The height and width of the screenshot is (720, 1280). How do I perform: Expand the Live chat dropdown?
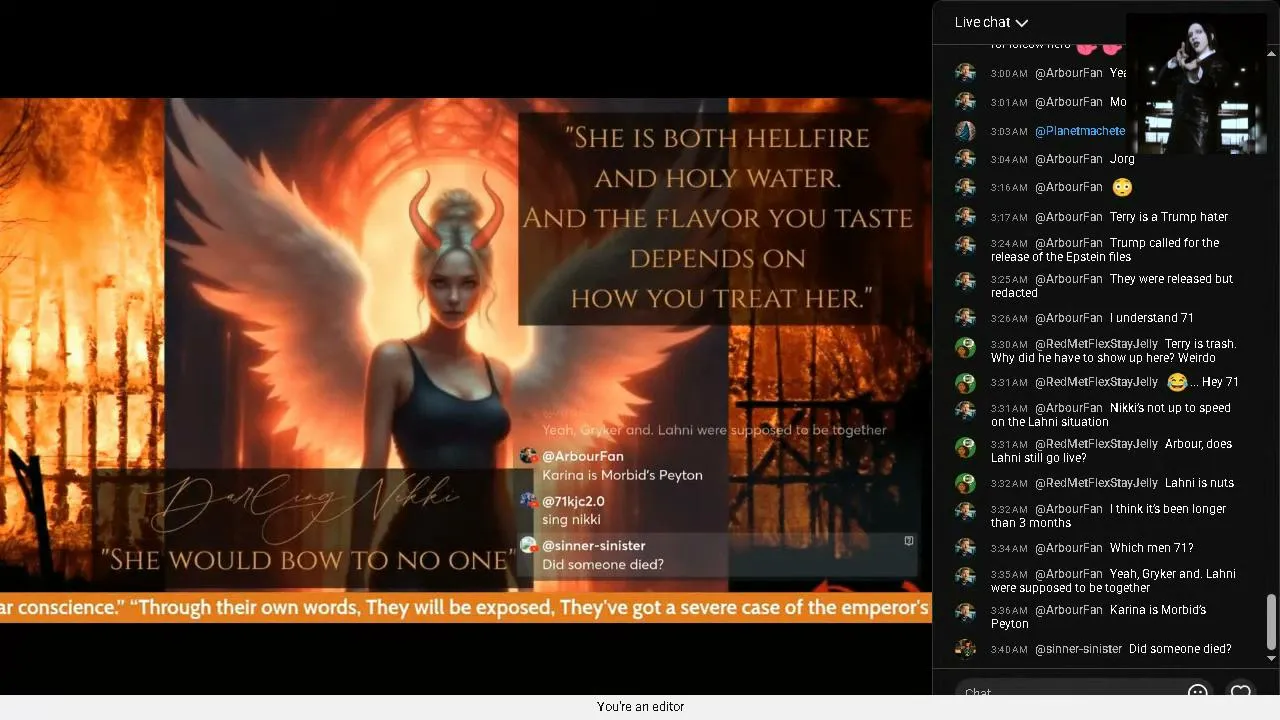[x=991, y=22]
